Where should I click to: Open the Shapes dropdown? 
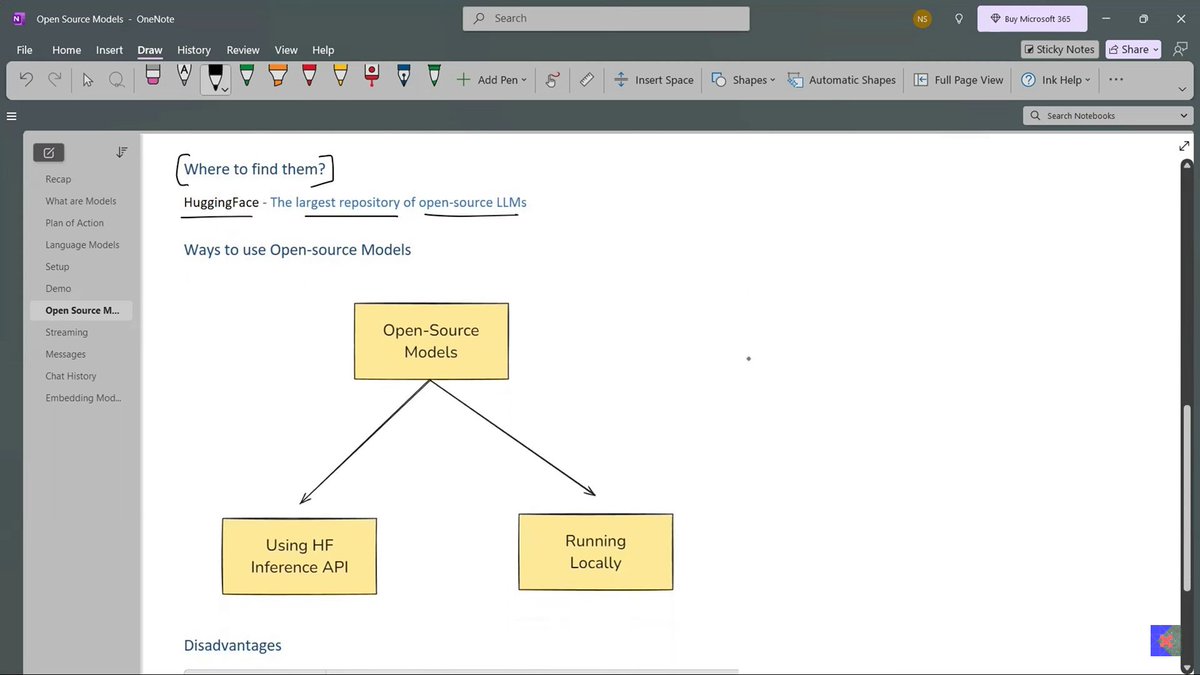pyautogui.click(x=743, y=79)
